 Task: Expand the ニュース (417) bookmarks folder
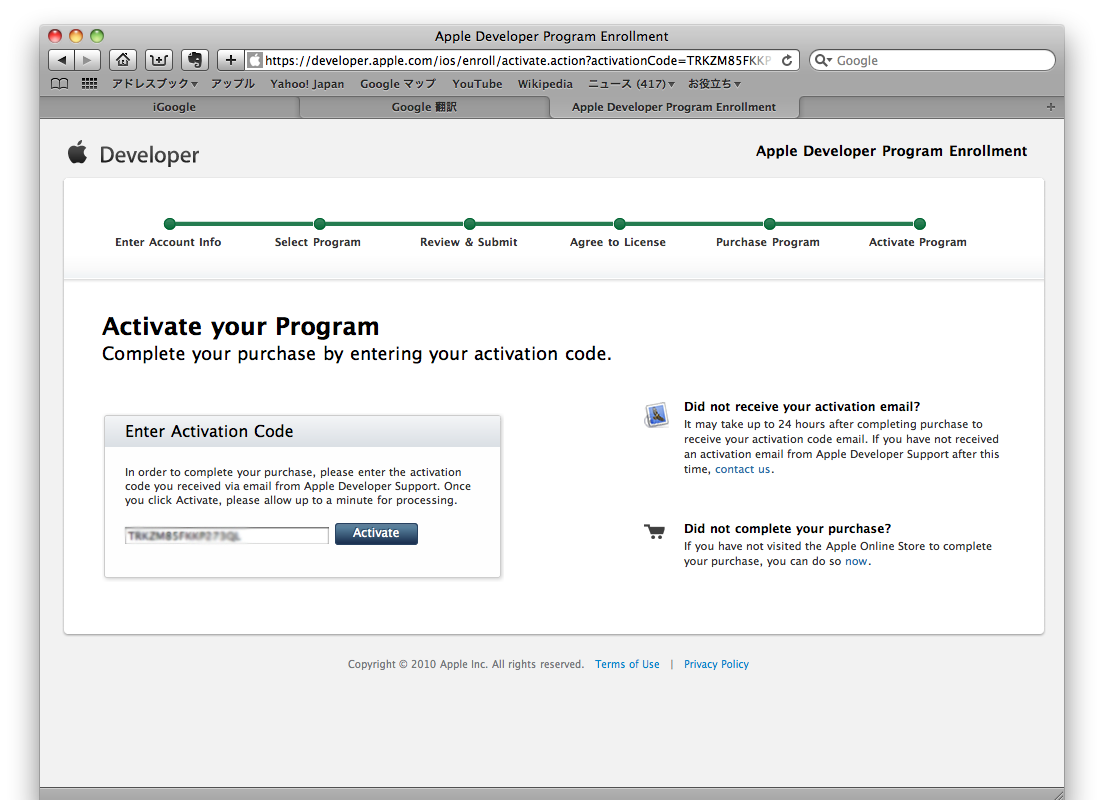(631, 84)
